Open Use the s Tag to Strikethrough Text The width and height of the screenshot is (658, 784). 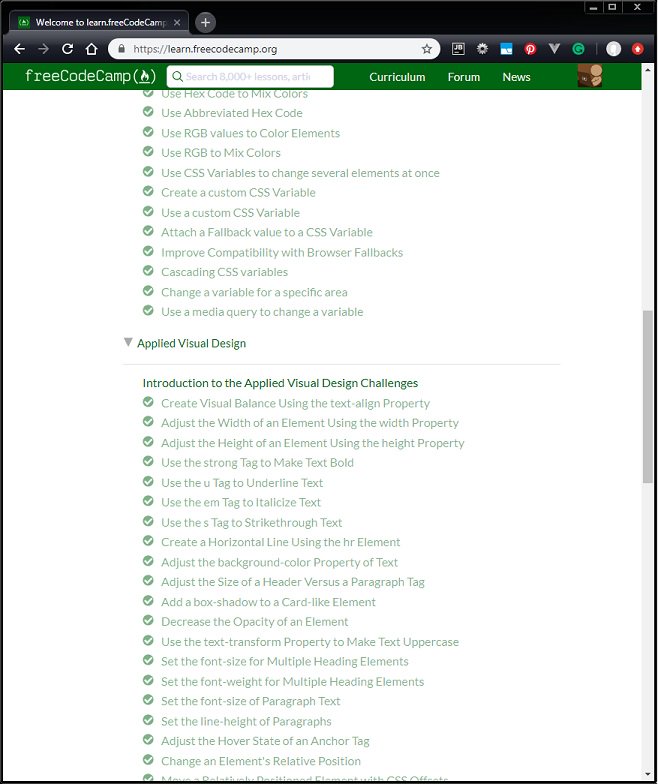coord(251,522)
